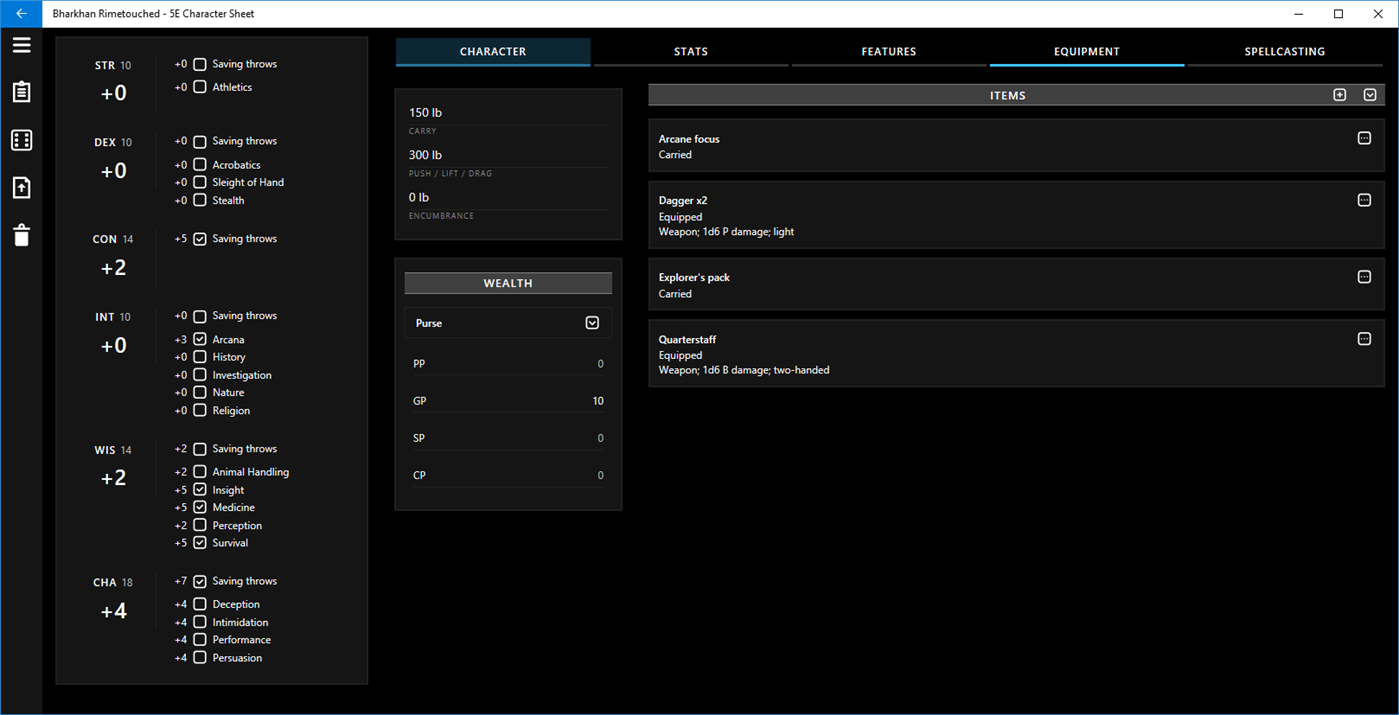Toggle WIS Saving throws checkbox
This screenshot has height=715, width=1399.
[200, 449]
